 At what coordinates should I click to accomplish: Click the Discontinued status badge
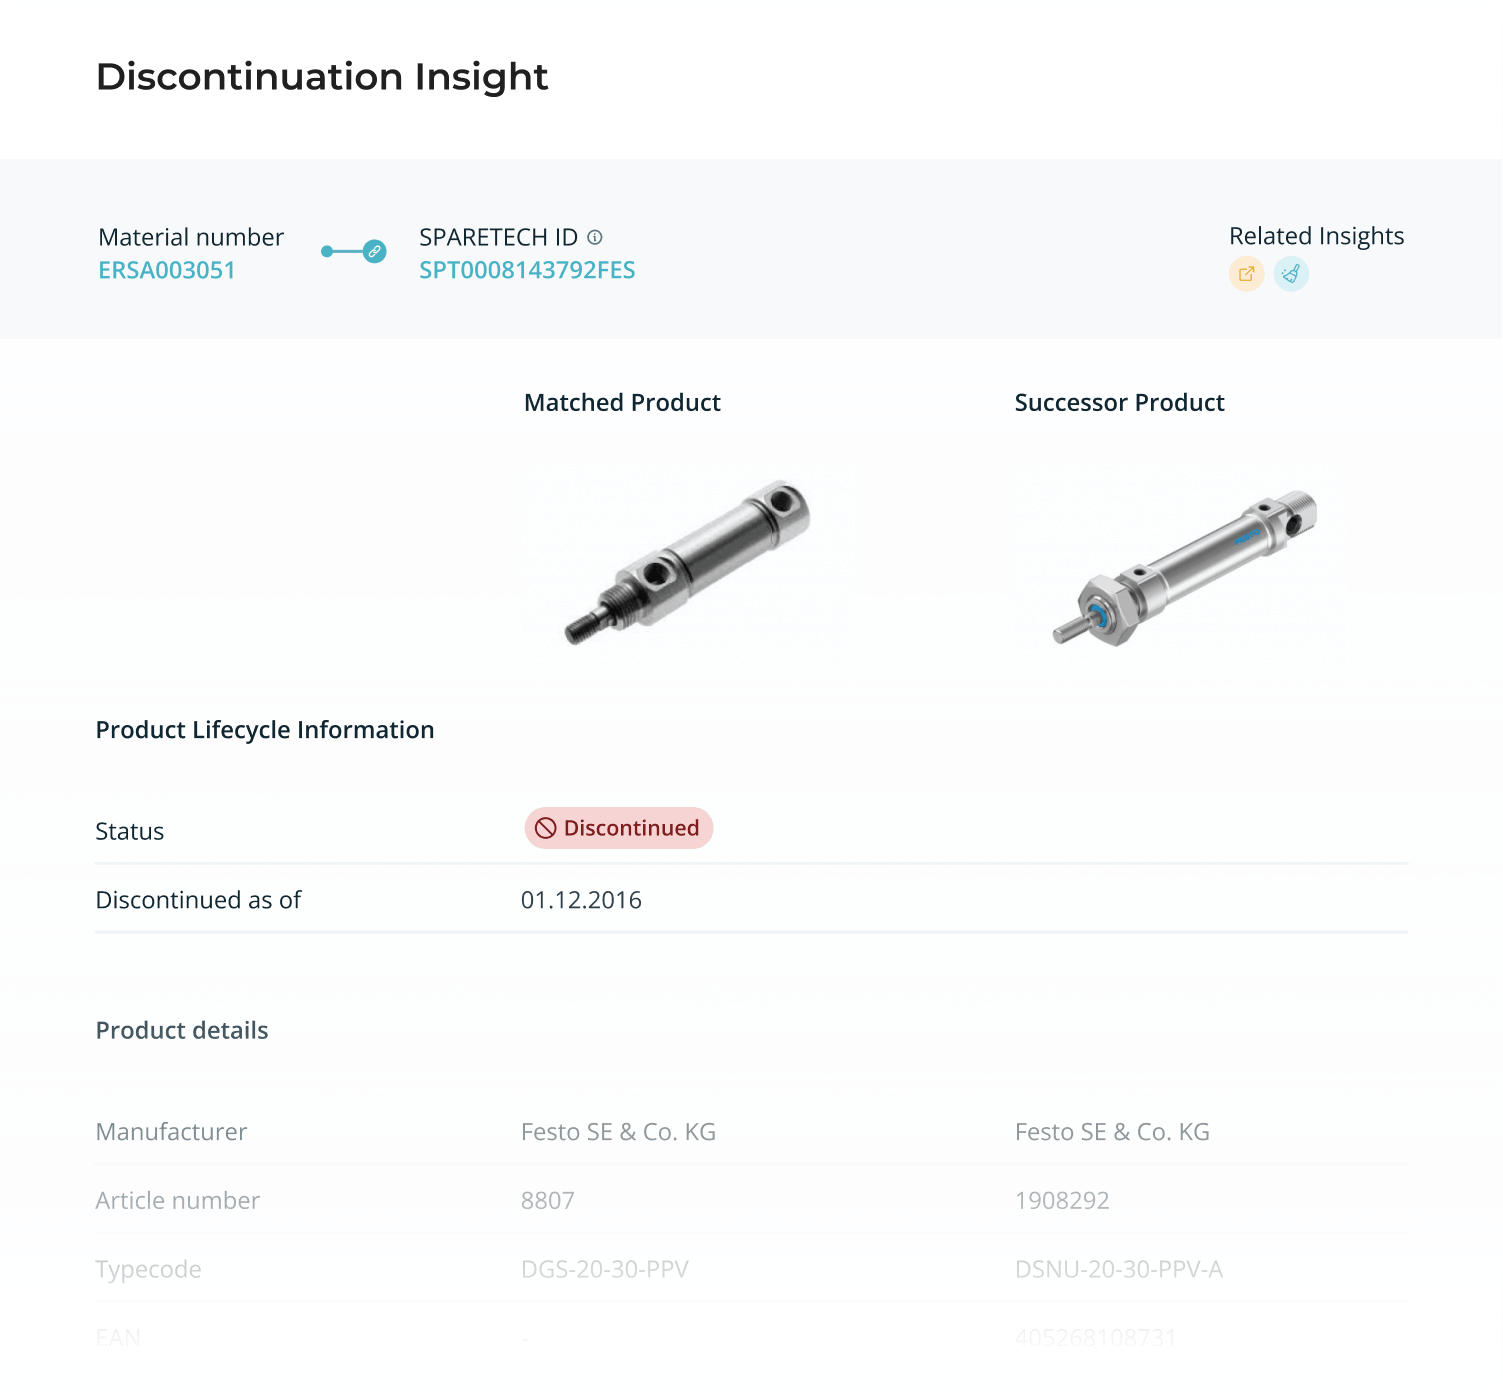(618, 828)
